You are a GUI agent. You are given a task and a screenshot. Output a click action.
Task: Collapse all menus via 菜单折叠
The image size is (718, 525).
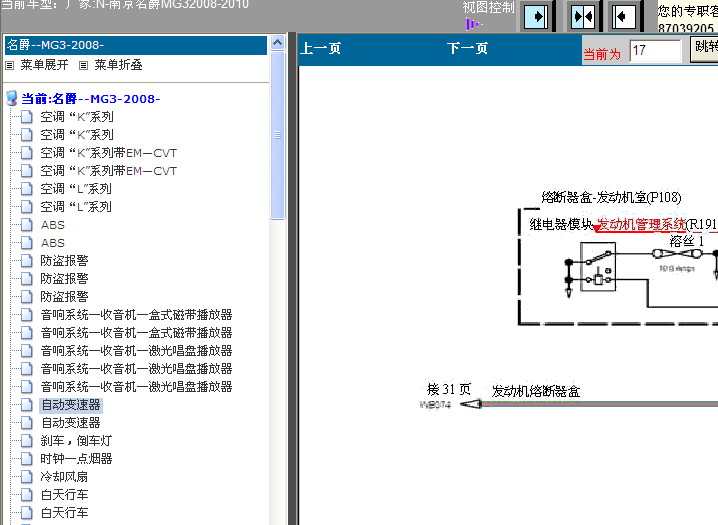pyautogui.click(x=119, y=65)
